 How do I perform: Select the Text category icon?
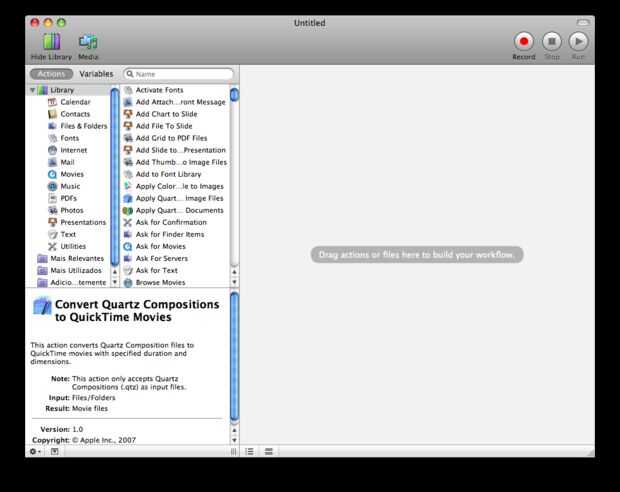pos(52,235)
